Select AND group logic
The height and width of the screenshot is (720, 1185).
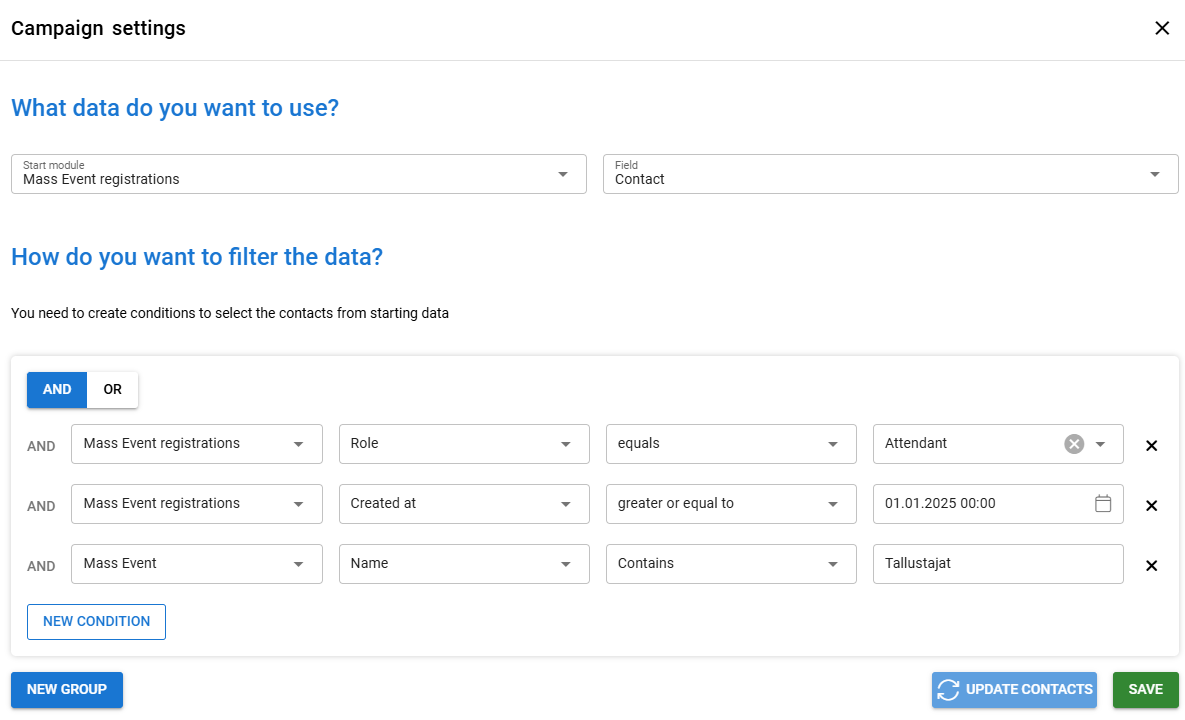tap(57, 390)
